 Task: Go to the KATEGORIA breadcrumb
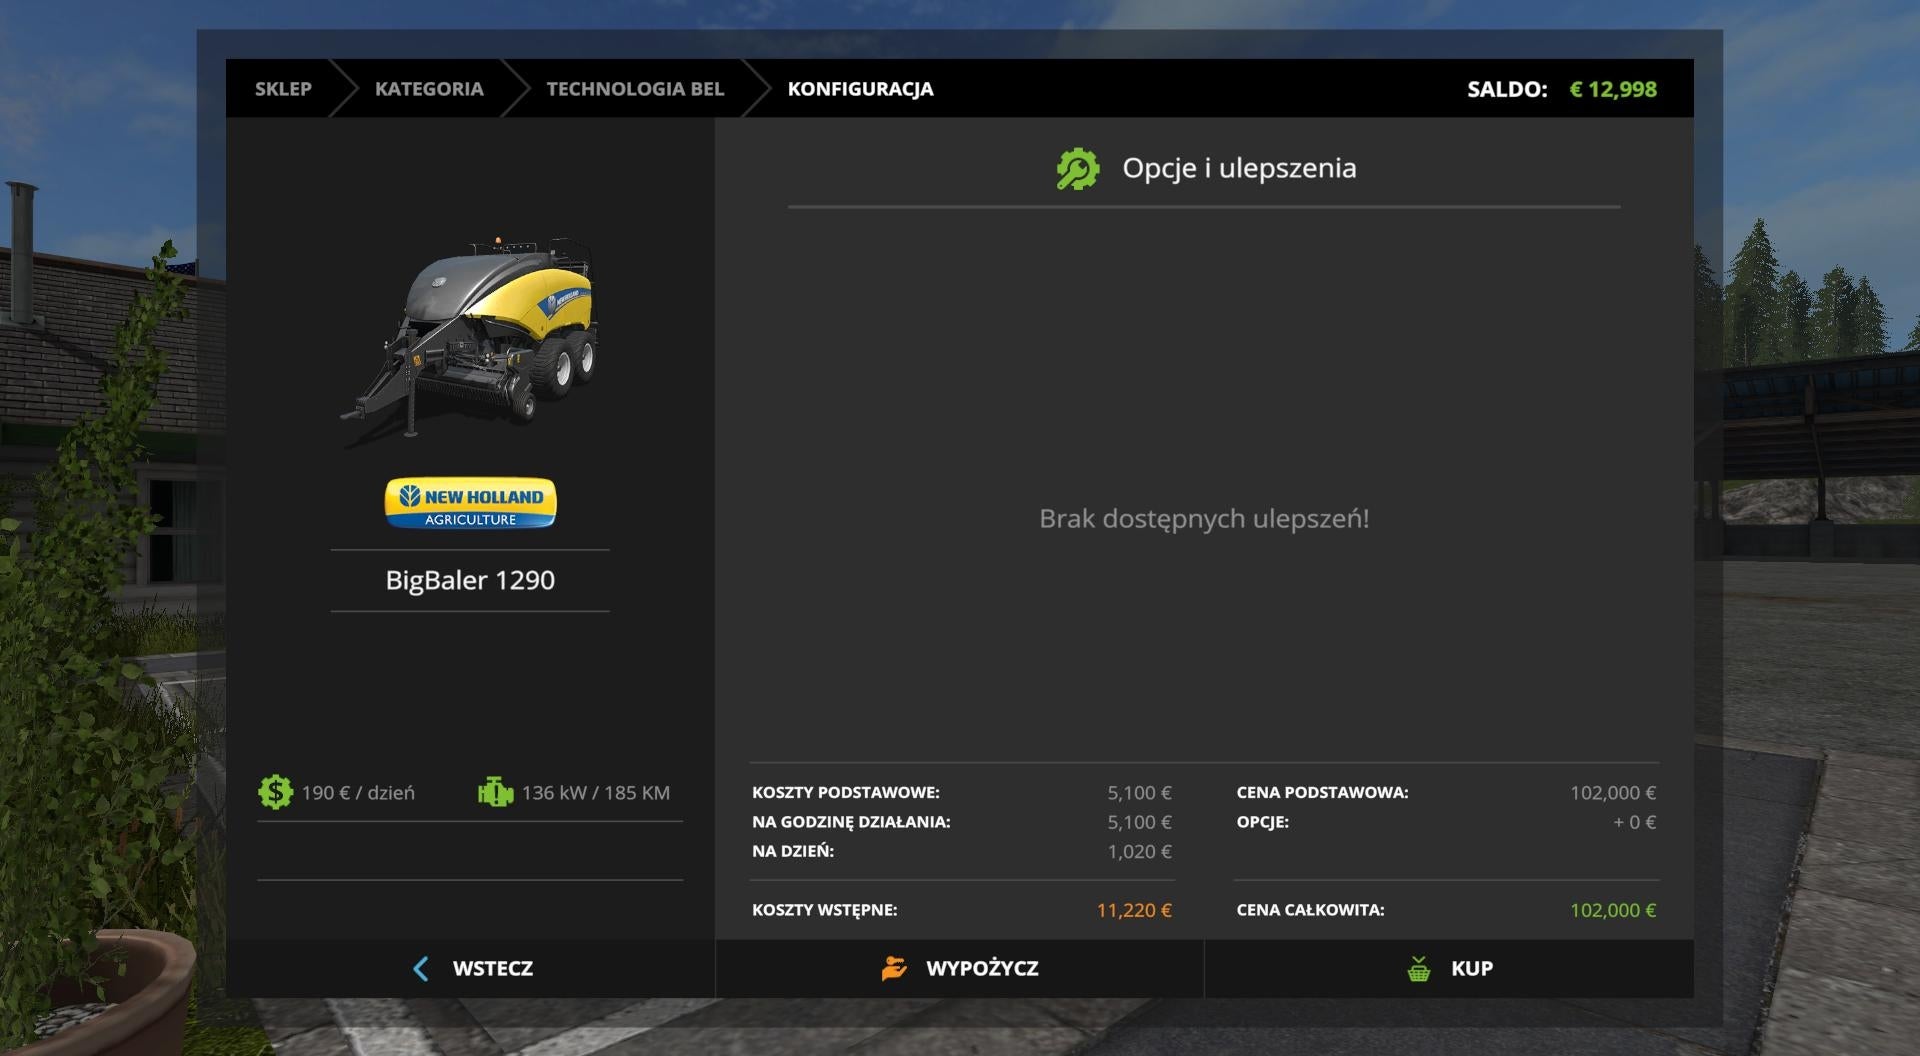(x=429, y=89)
